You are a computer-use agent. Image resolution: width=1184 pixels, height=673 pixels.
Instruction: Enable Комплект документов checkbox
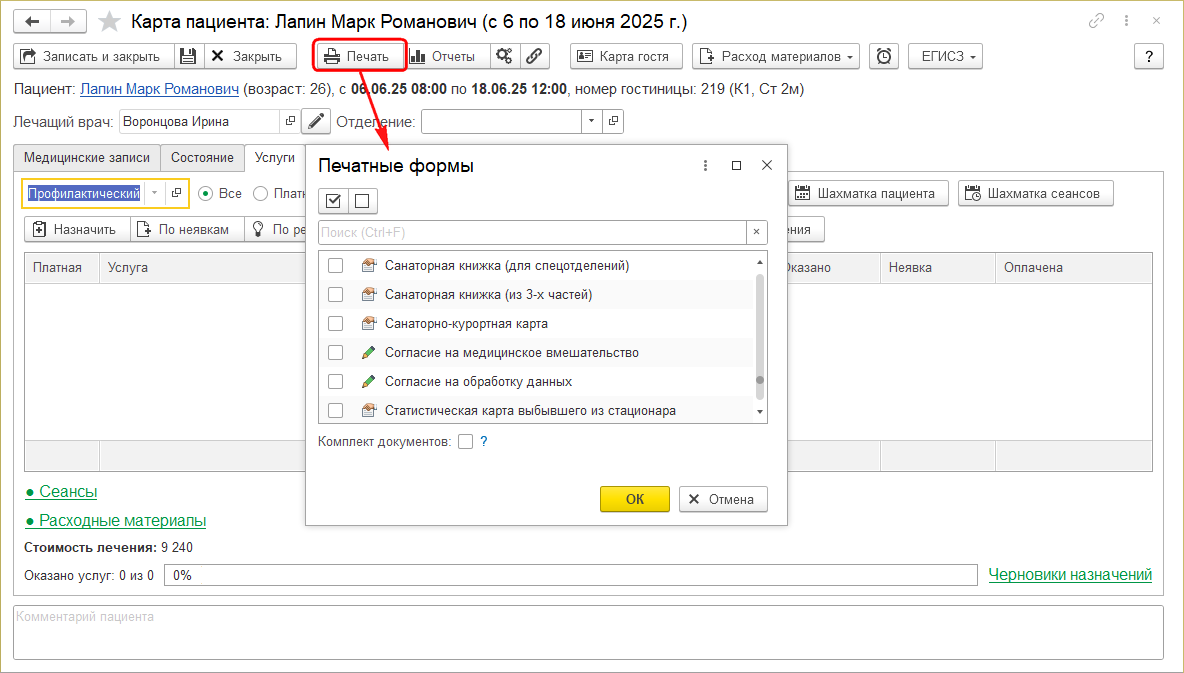click(x=465, y=441)
